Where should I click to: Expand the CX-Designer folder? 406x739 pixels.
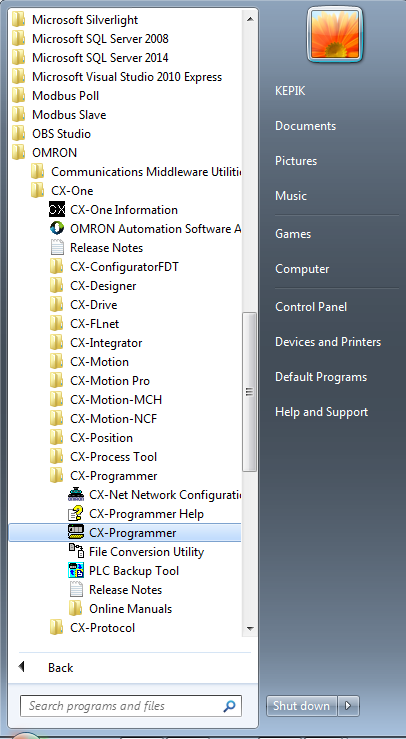tap(93, 286)
